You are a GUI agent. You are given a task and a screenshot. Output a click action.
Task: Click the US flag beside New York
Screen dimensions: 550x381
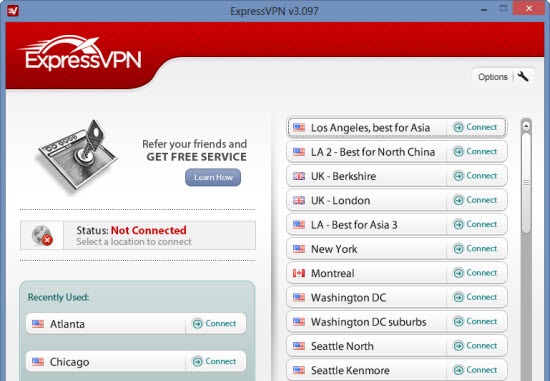299,249
